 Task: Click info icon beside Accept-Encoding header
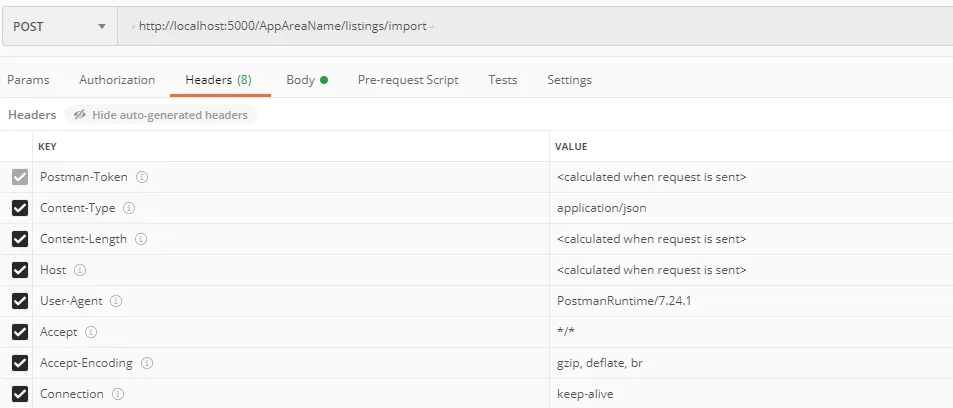coord(147,363)
